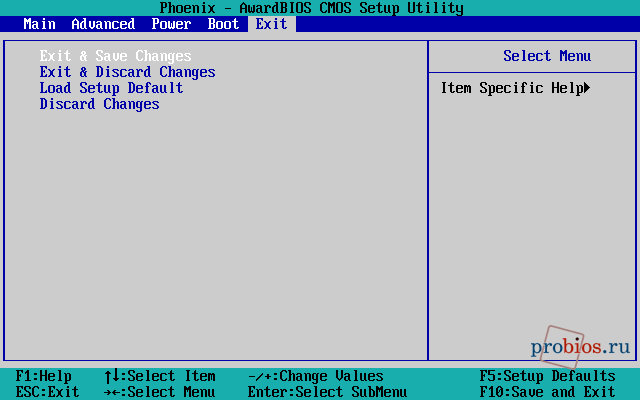640x400 pixels.
Task: Choose Exit & Save Changes
Action: (x=116, y=56)
